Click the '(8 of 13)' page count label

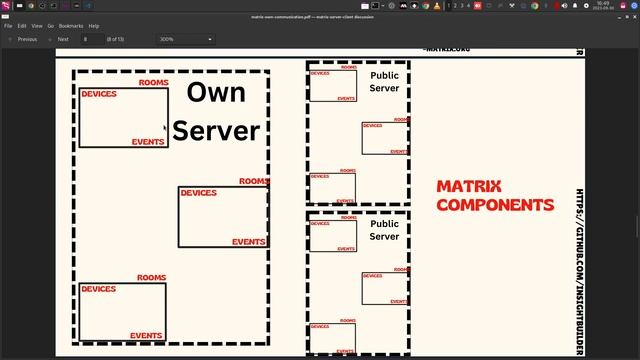116,39
